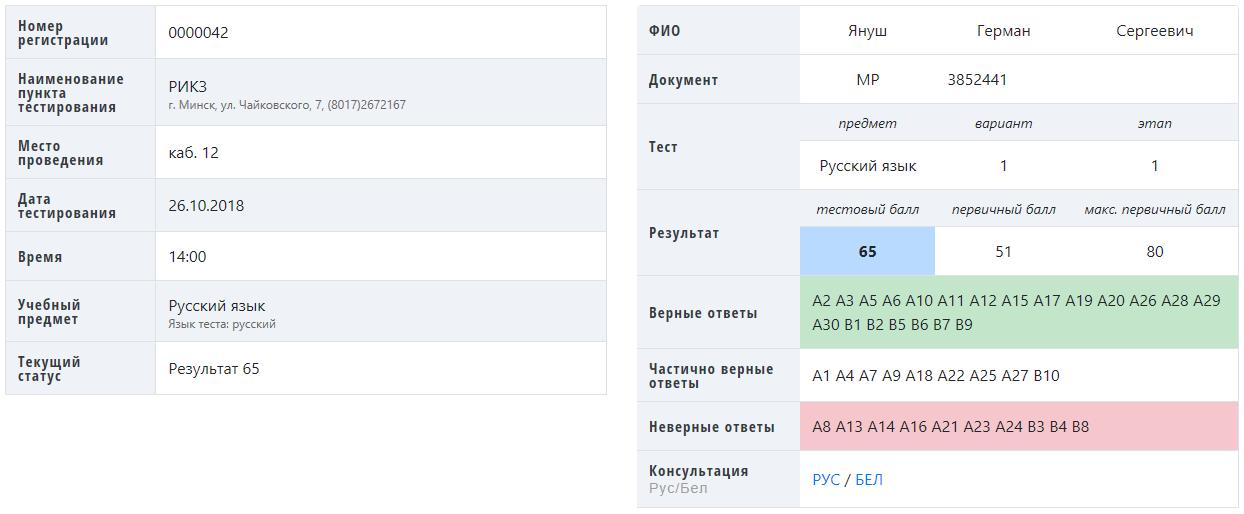Screen dimensions: 1244x514
Task: Click the room value каб. 12
Action: (x=193, y=152)
